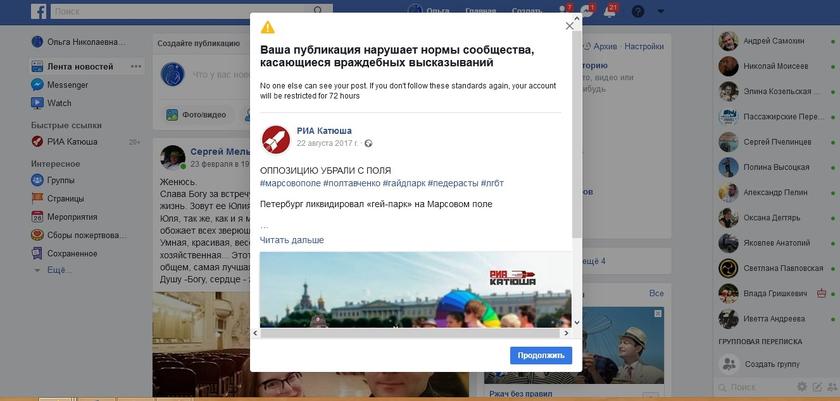Open Watch in the left sidebar
The width and height of the screenshot is (840, 401).
click(x=50, y=103)
